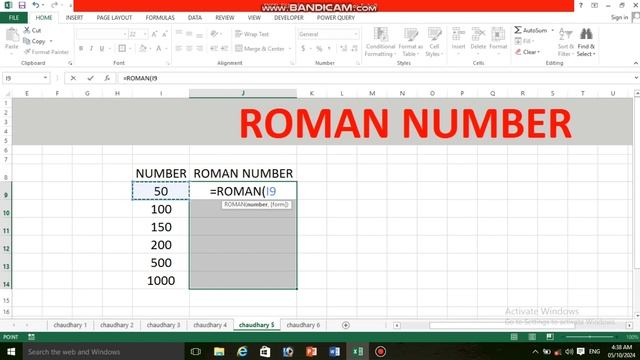Click the Percent Style icon
The width and height of the screenshot is (640, 360).
pos(319,49)
